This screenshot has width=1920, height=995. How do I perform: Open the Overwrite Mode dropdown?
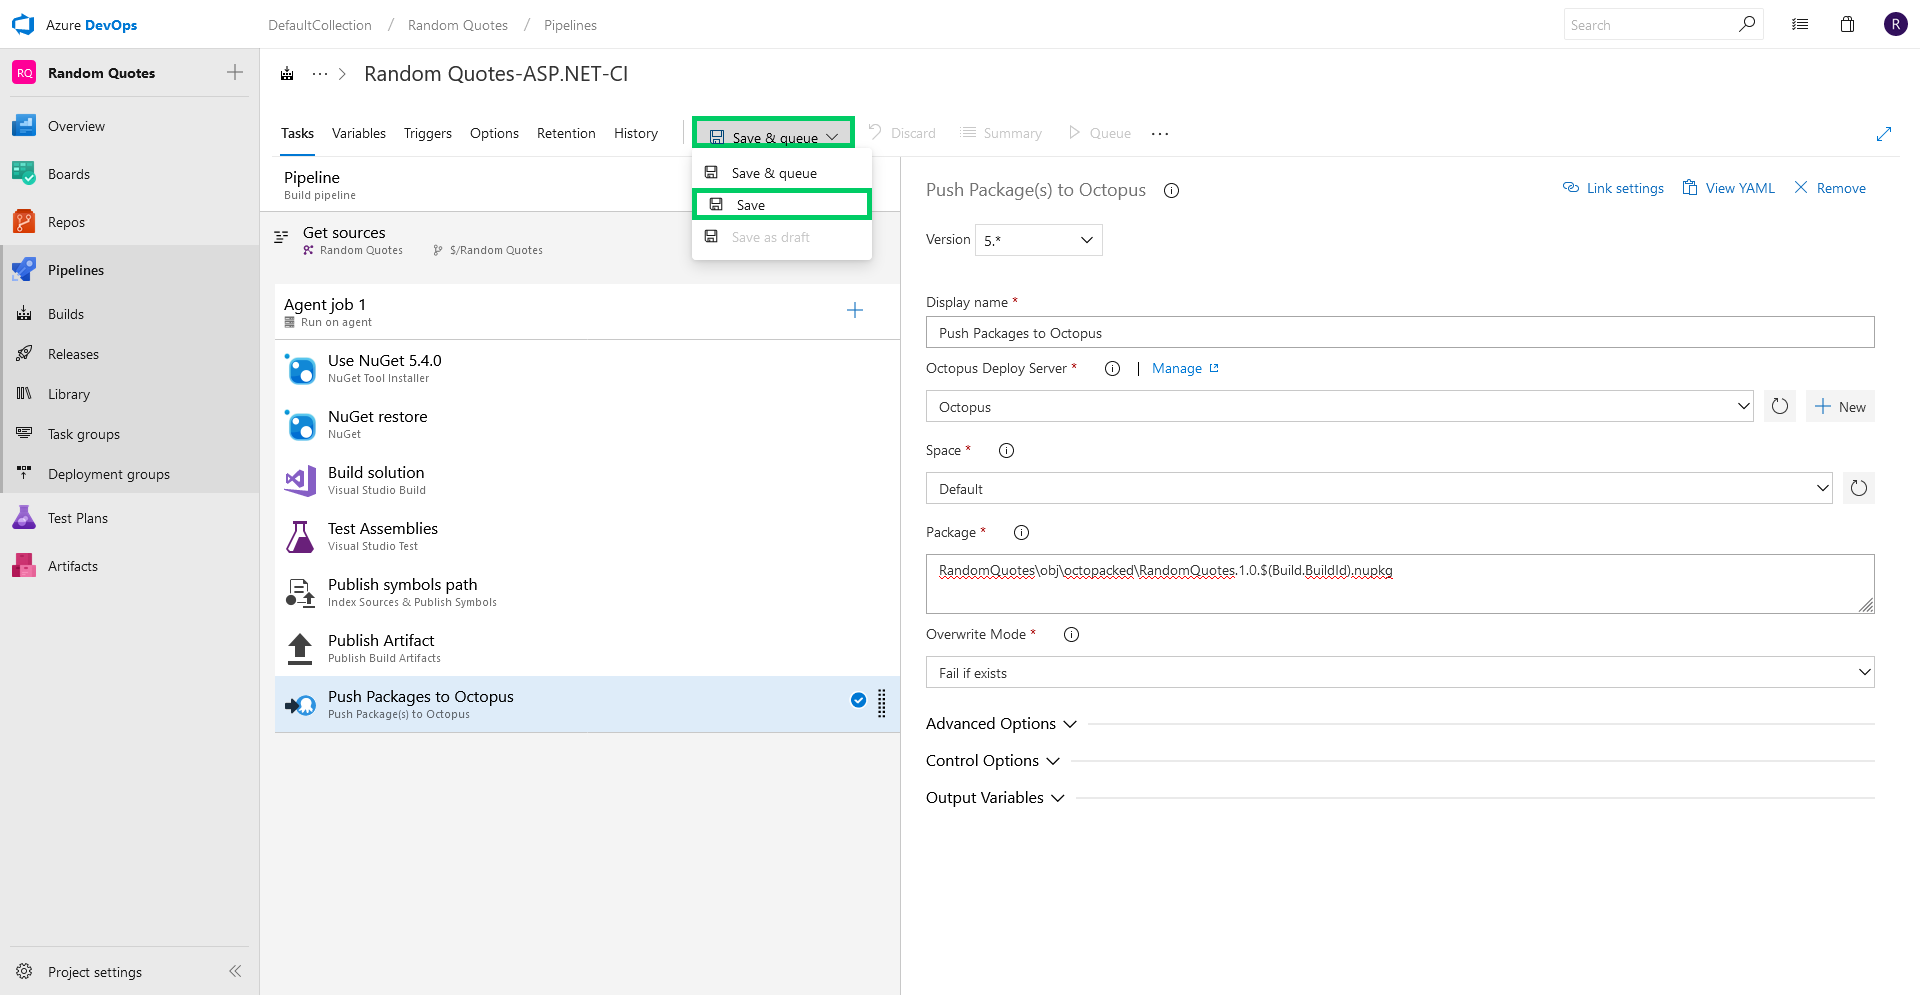tap(1400, 672)
